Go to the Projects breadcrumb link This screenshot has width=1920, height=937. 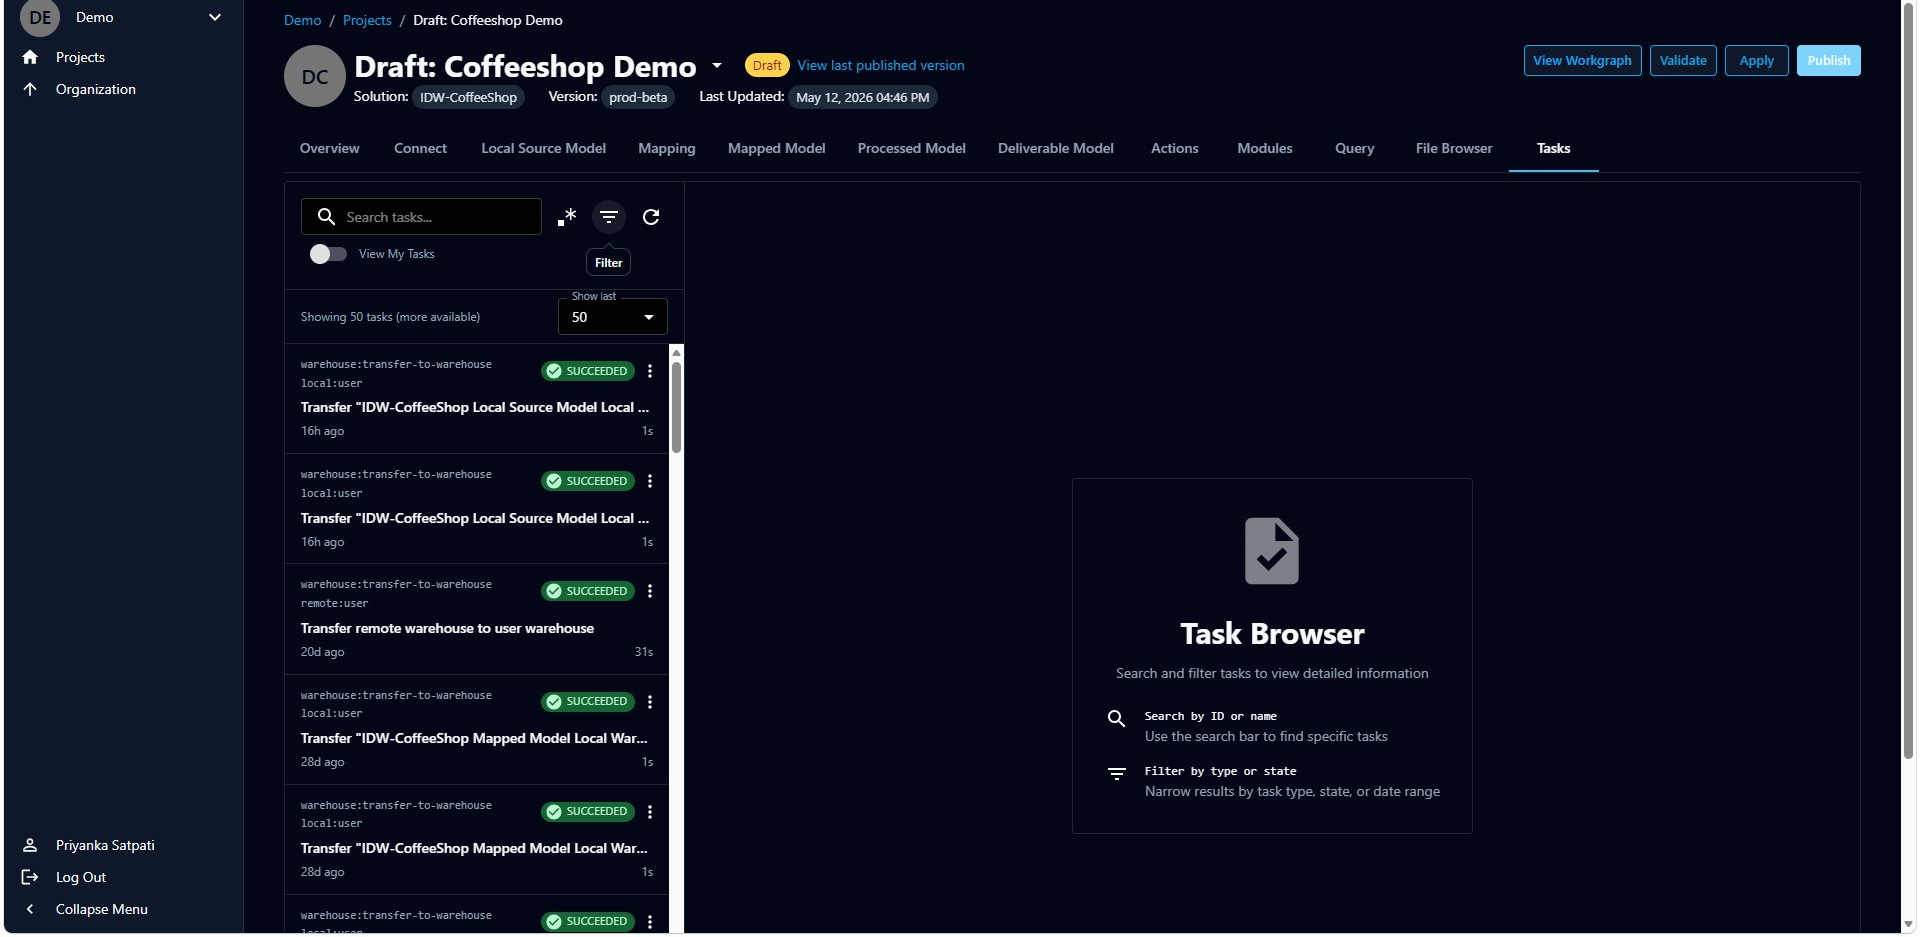[x=367, y=20]
